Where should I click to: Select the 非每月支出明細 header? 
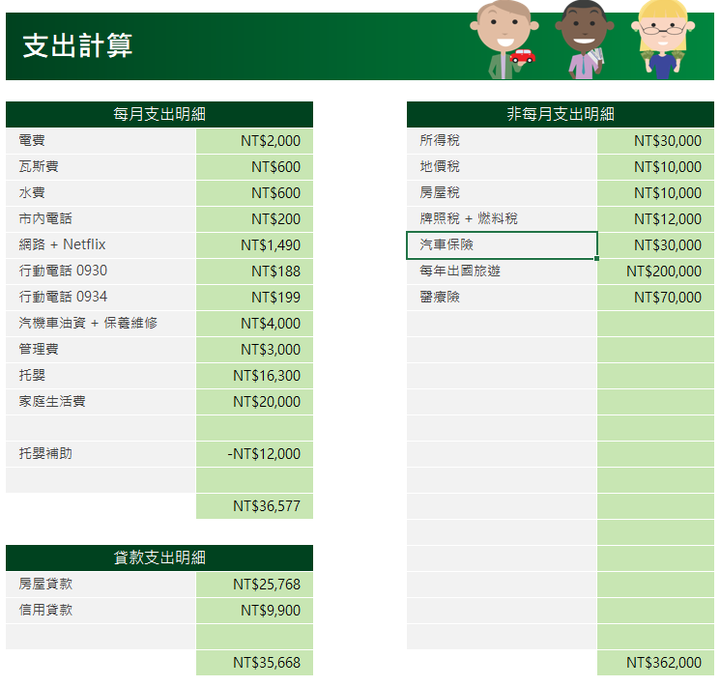coord(560,114)
